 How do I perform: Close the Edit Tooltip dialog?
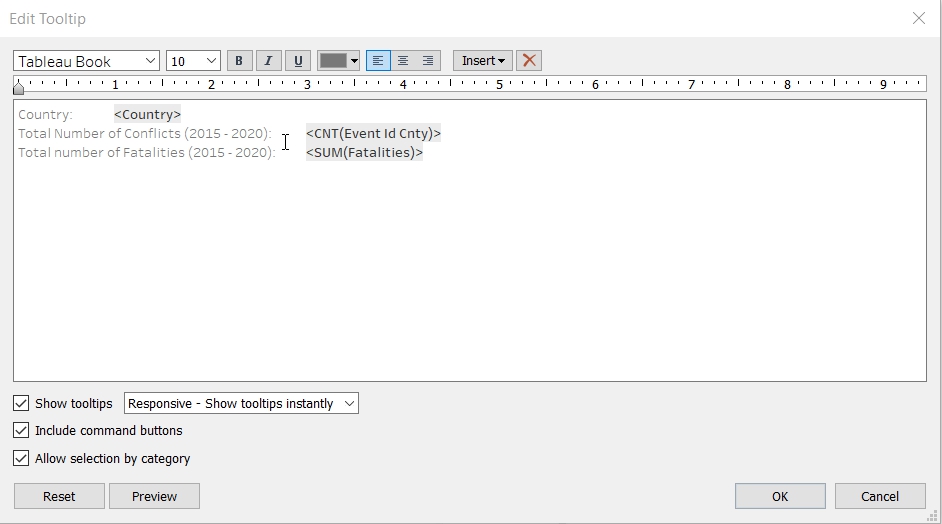coord(919,18)
